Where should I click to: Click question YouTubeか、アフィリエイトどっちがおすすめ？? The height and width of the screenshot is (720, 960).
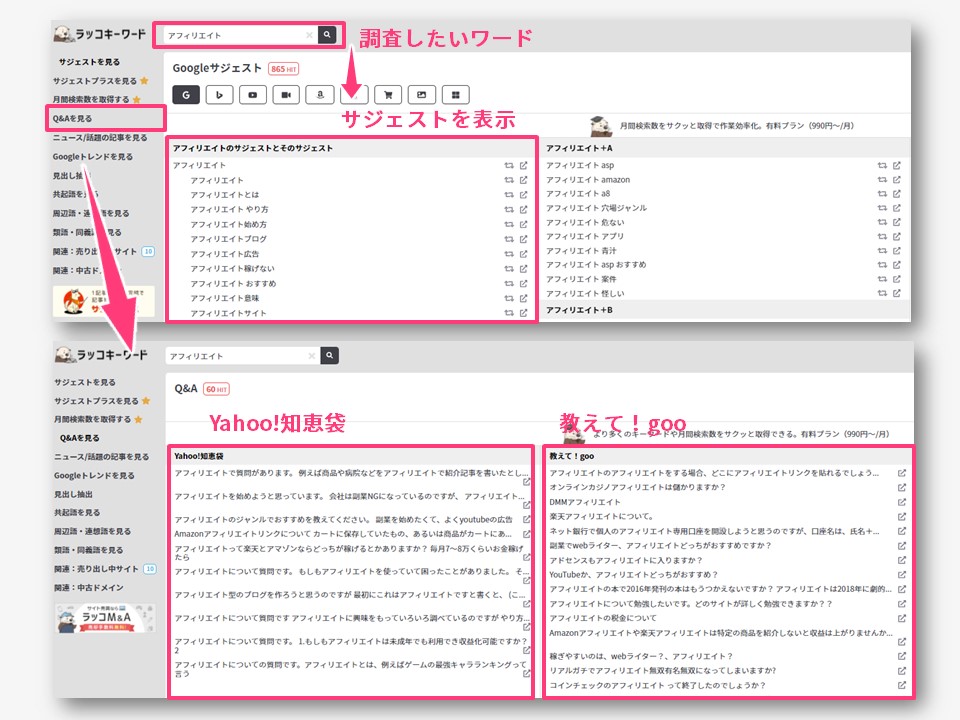633,575
